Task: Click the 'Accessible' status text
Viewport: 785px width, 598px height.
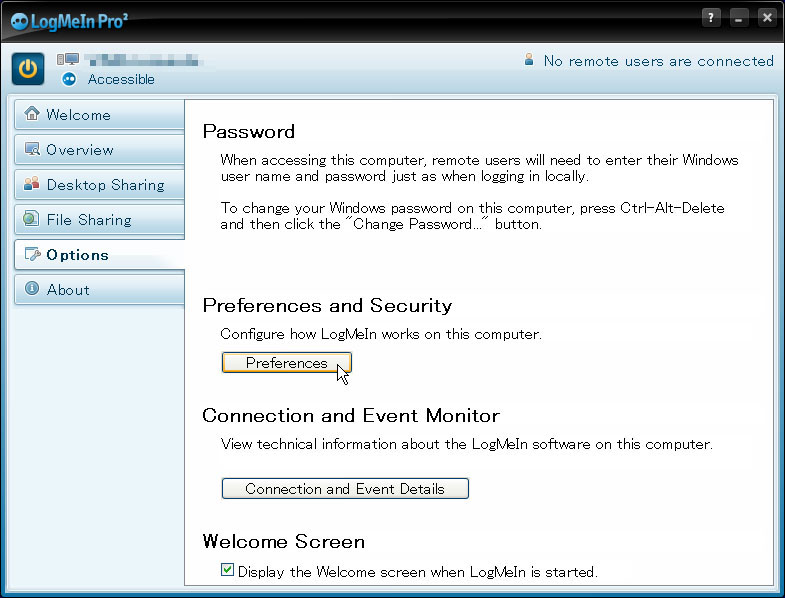Action: 121,79
